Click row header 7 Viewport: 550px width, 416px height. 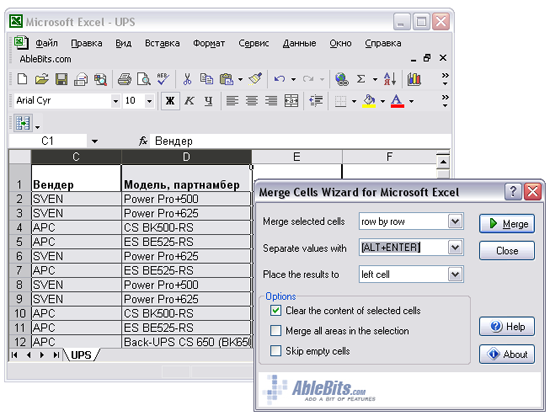point(20,270)
